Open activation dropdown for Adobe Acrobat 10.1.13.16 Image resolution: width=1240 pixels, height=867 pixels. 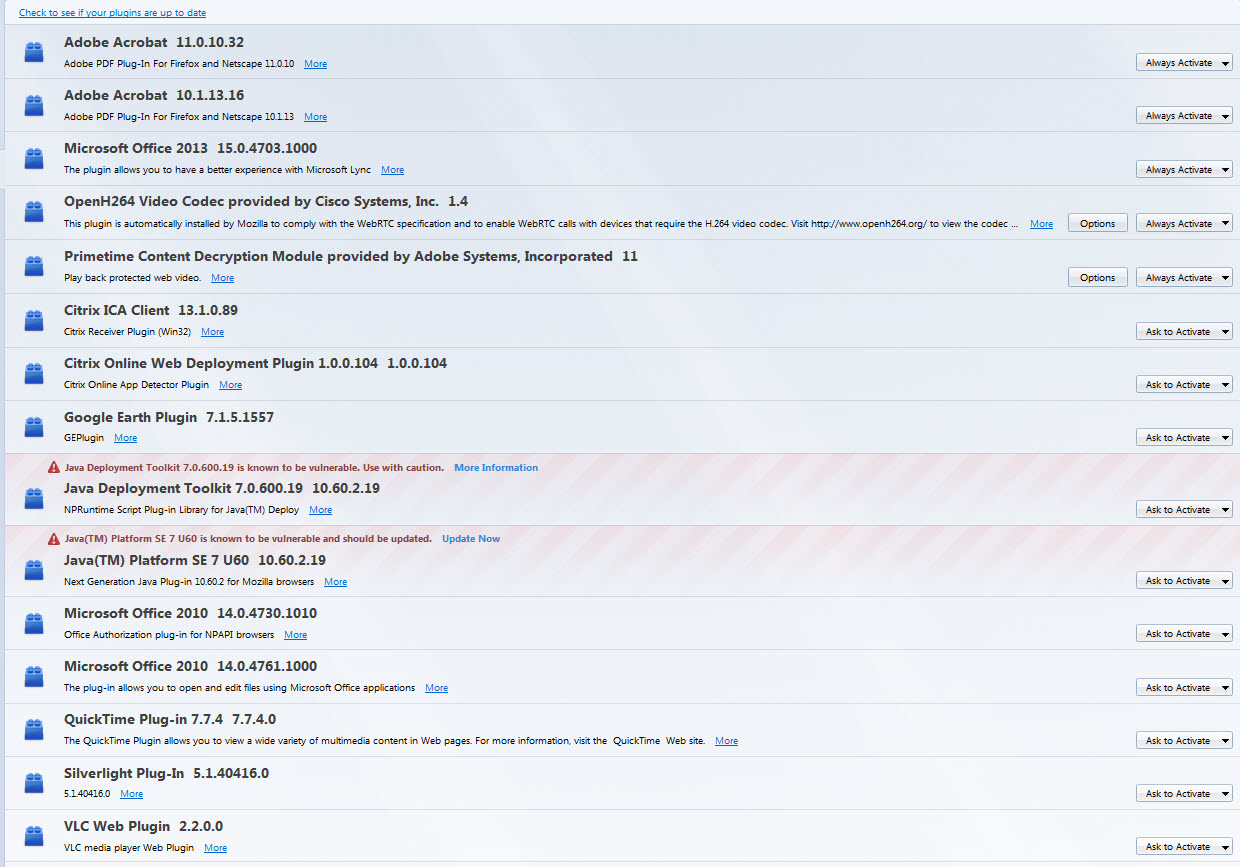1184,115
